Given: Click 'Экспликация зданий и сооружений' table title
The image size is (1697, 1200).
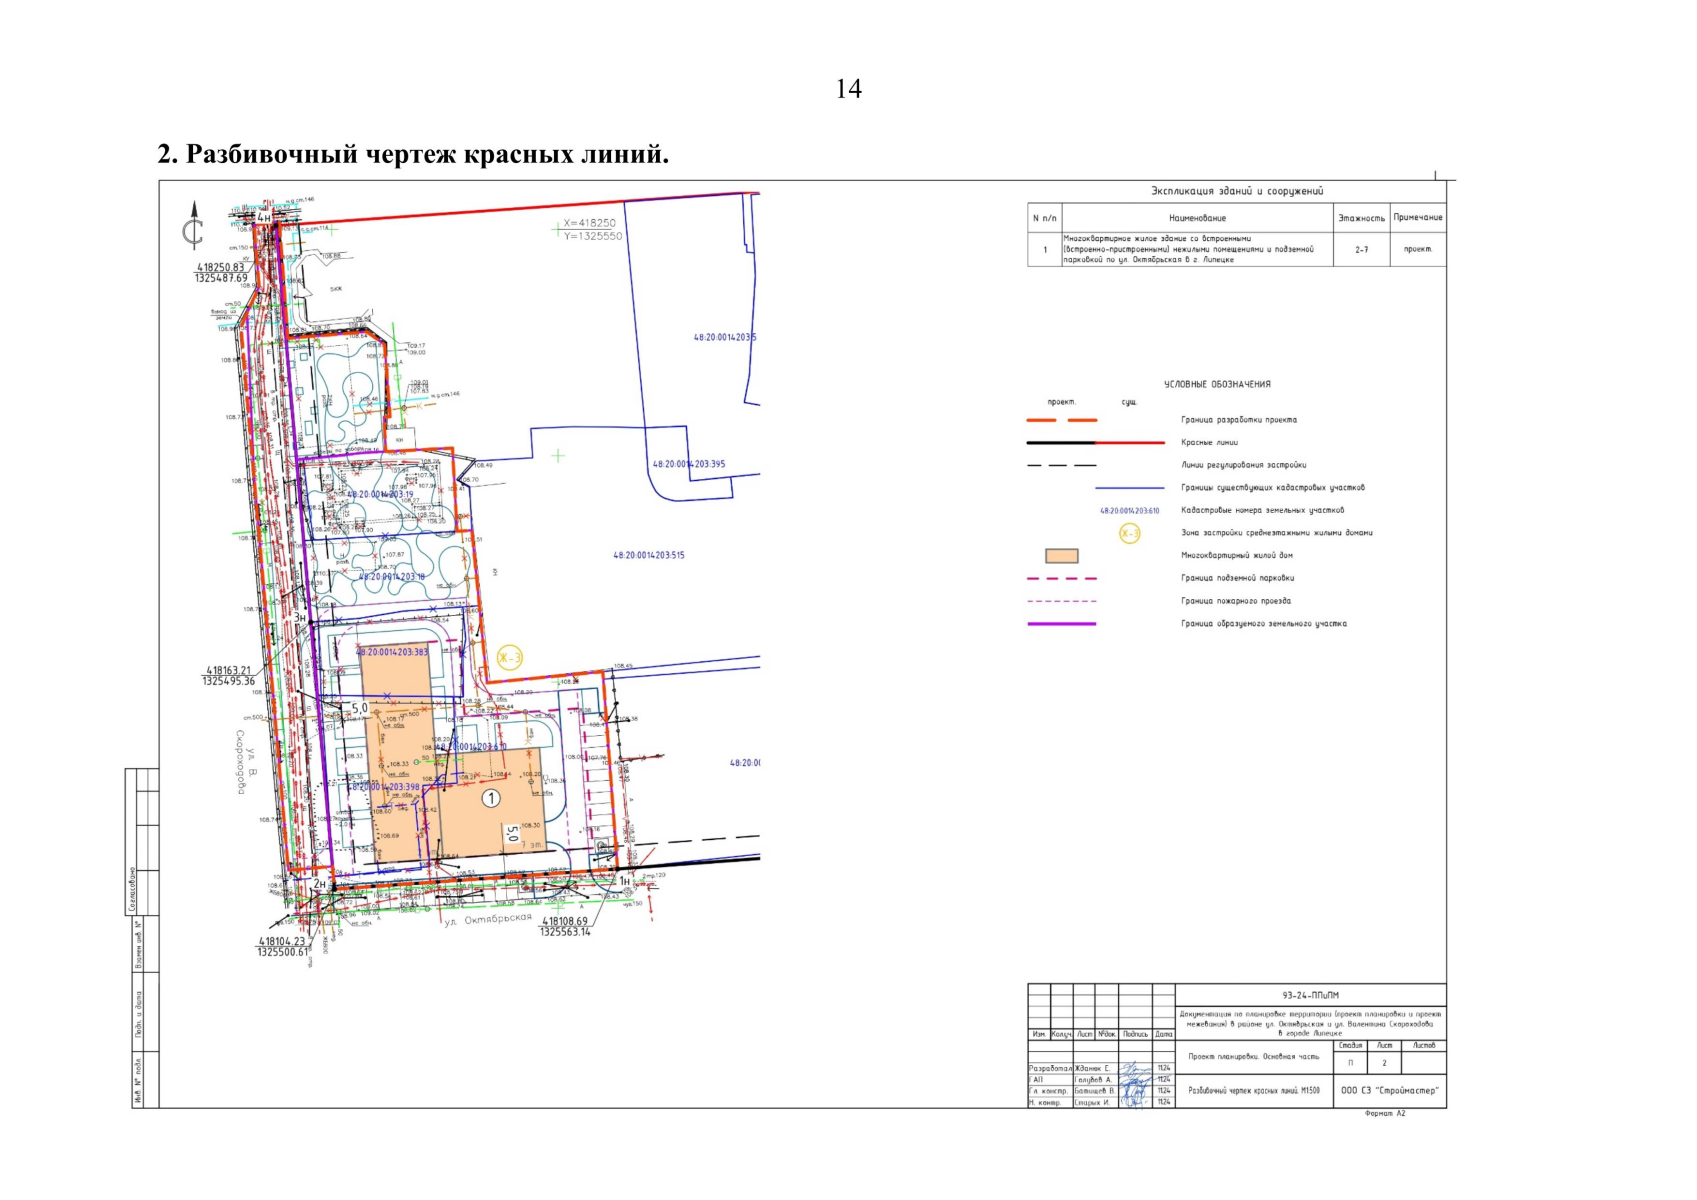Looking at the screenshot, I should point(1236,191).
